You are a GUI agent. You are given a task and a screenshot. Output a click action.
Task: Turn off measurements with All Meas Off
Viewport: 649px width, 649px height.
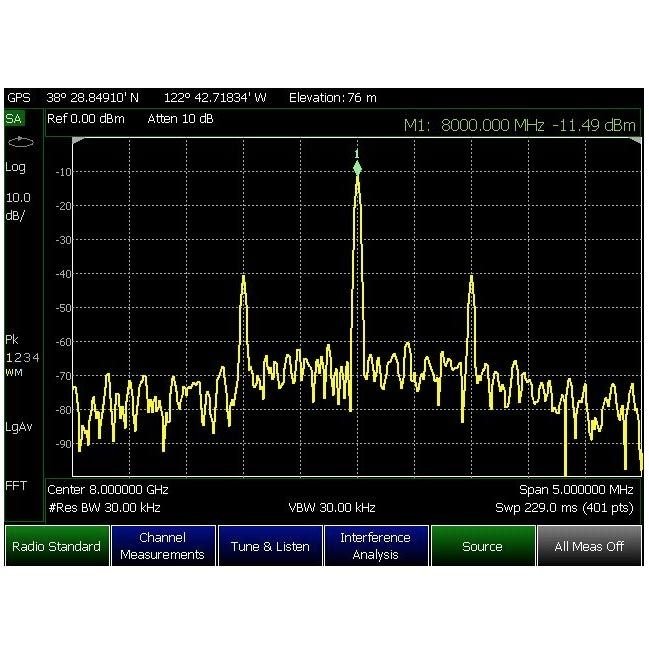pos(589,546)
